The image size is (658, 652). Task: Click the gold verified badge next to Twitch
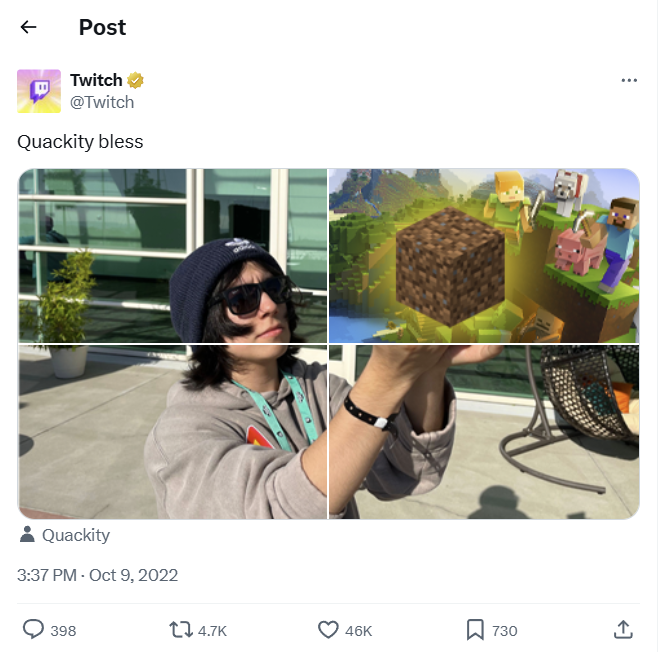click(x=135, y=80)
